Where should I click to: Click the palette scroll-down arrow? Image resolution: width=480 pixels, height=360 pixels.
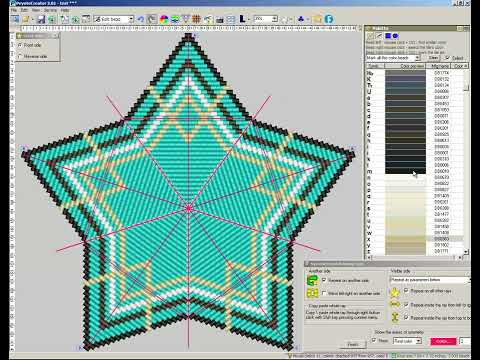click(466, 252)
